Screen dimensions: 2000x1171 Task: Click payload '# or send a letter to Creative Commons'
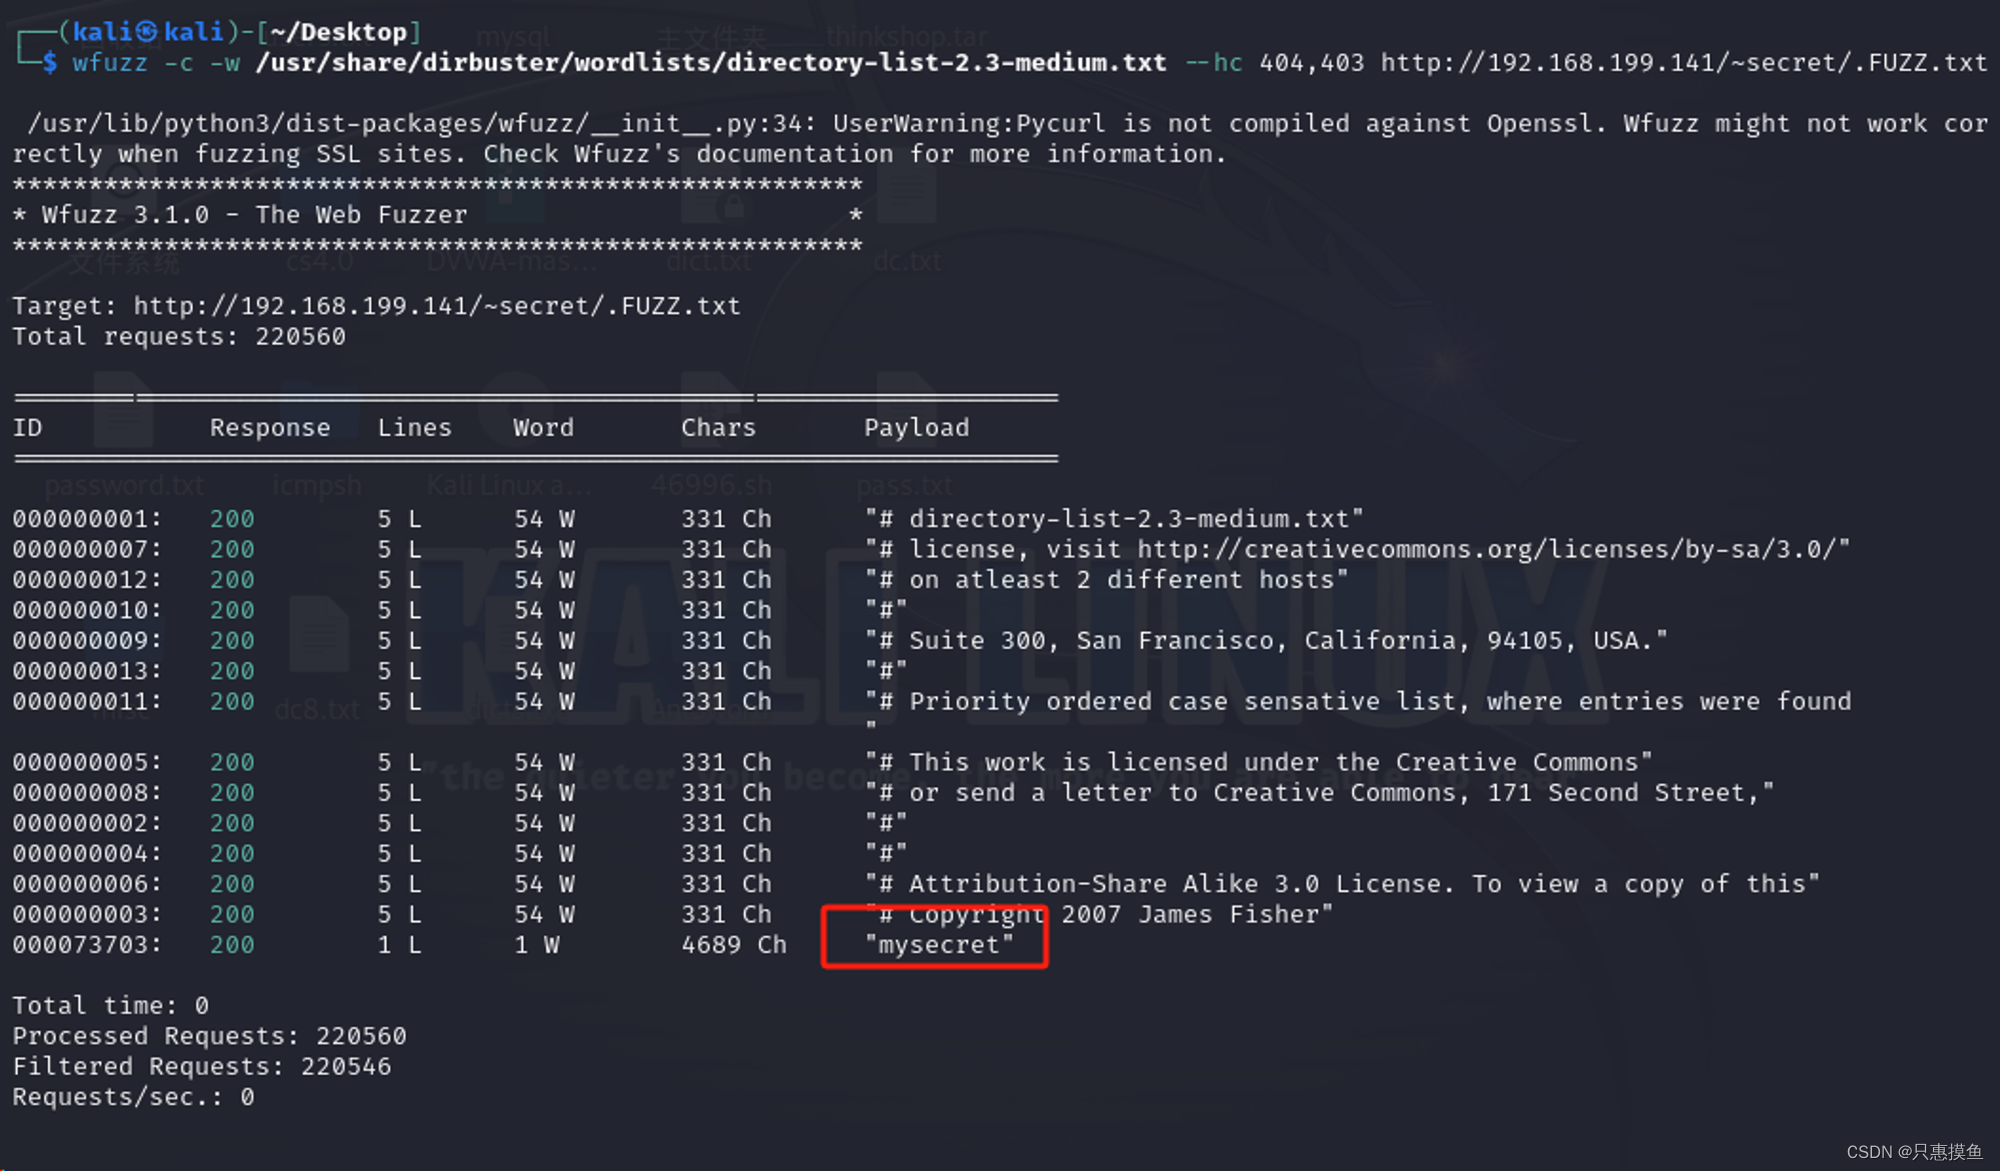(1319, 793)
